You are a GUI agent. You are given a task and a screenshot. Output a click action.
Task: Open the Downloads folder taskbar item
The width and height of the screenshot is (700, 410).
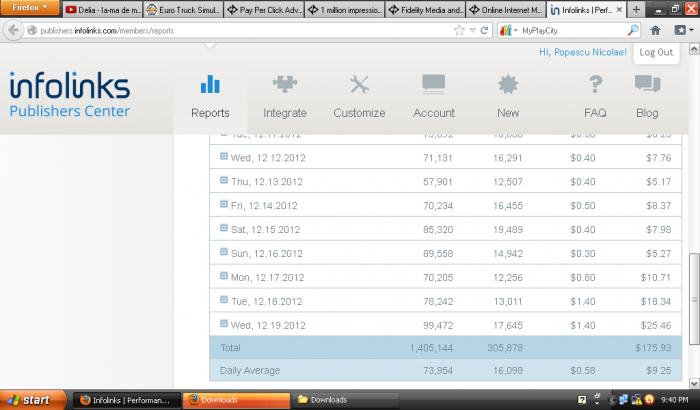click(346, 400)
